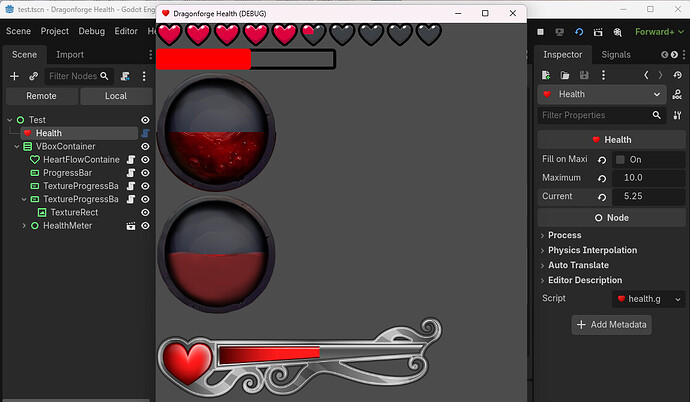This screenshot has width=690, height=402.
Task: Open script icon on HeartFlowContainer row
Action: point(131,160)
